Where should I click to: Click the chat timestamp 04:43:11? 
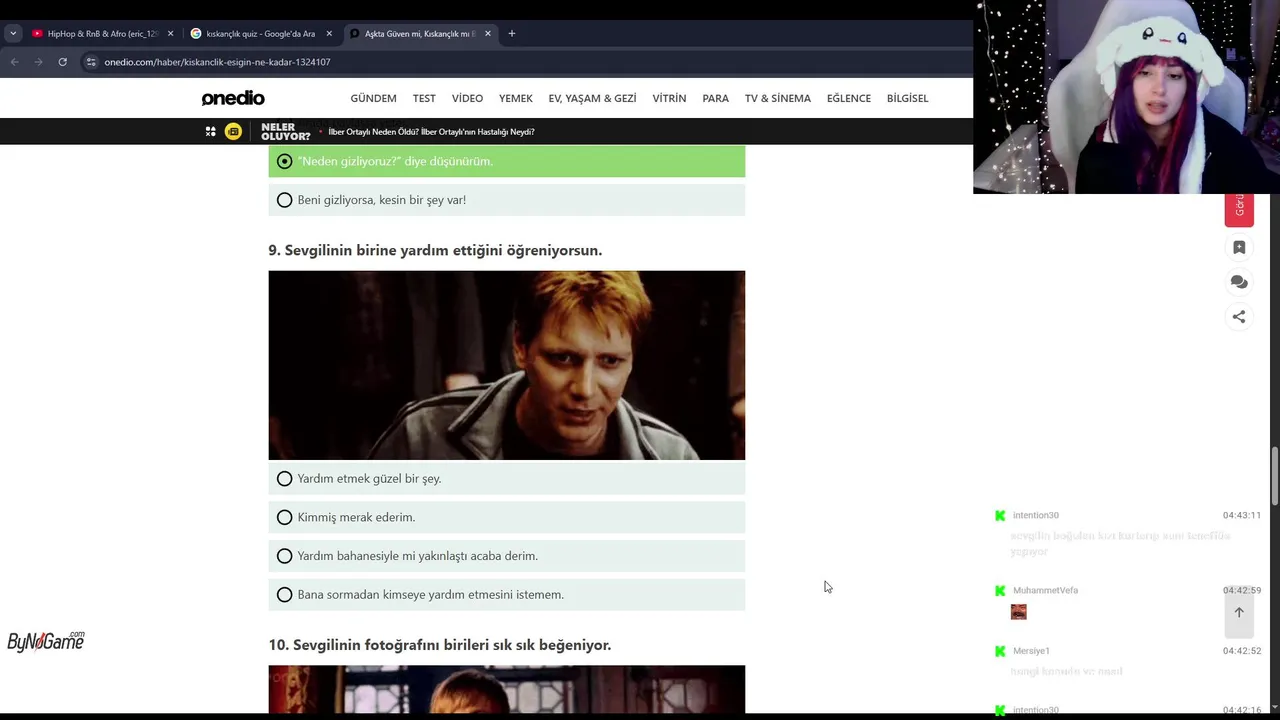pos(1241,516)
